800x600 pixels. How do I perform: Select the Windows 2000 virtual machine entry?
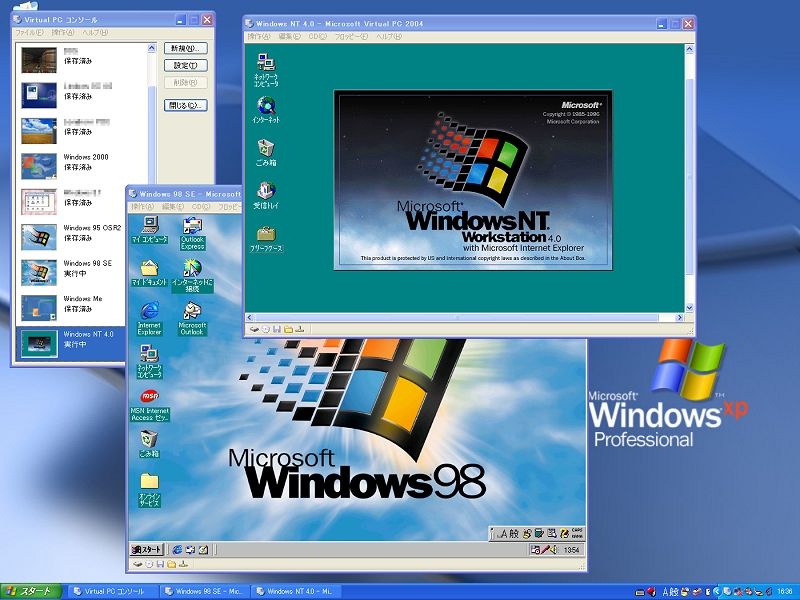click(83, 165)
